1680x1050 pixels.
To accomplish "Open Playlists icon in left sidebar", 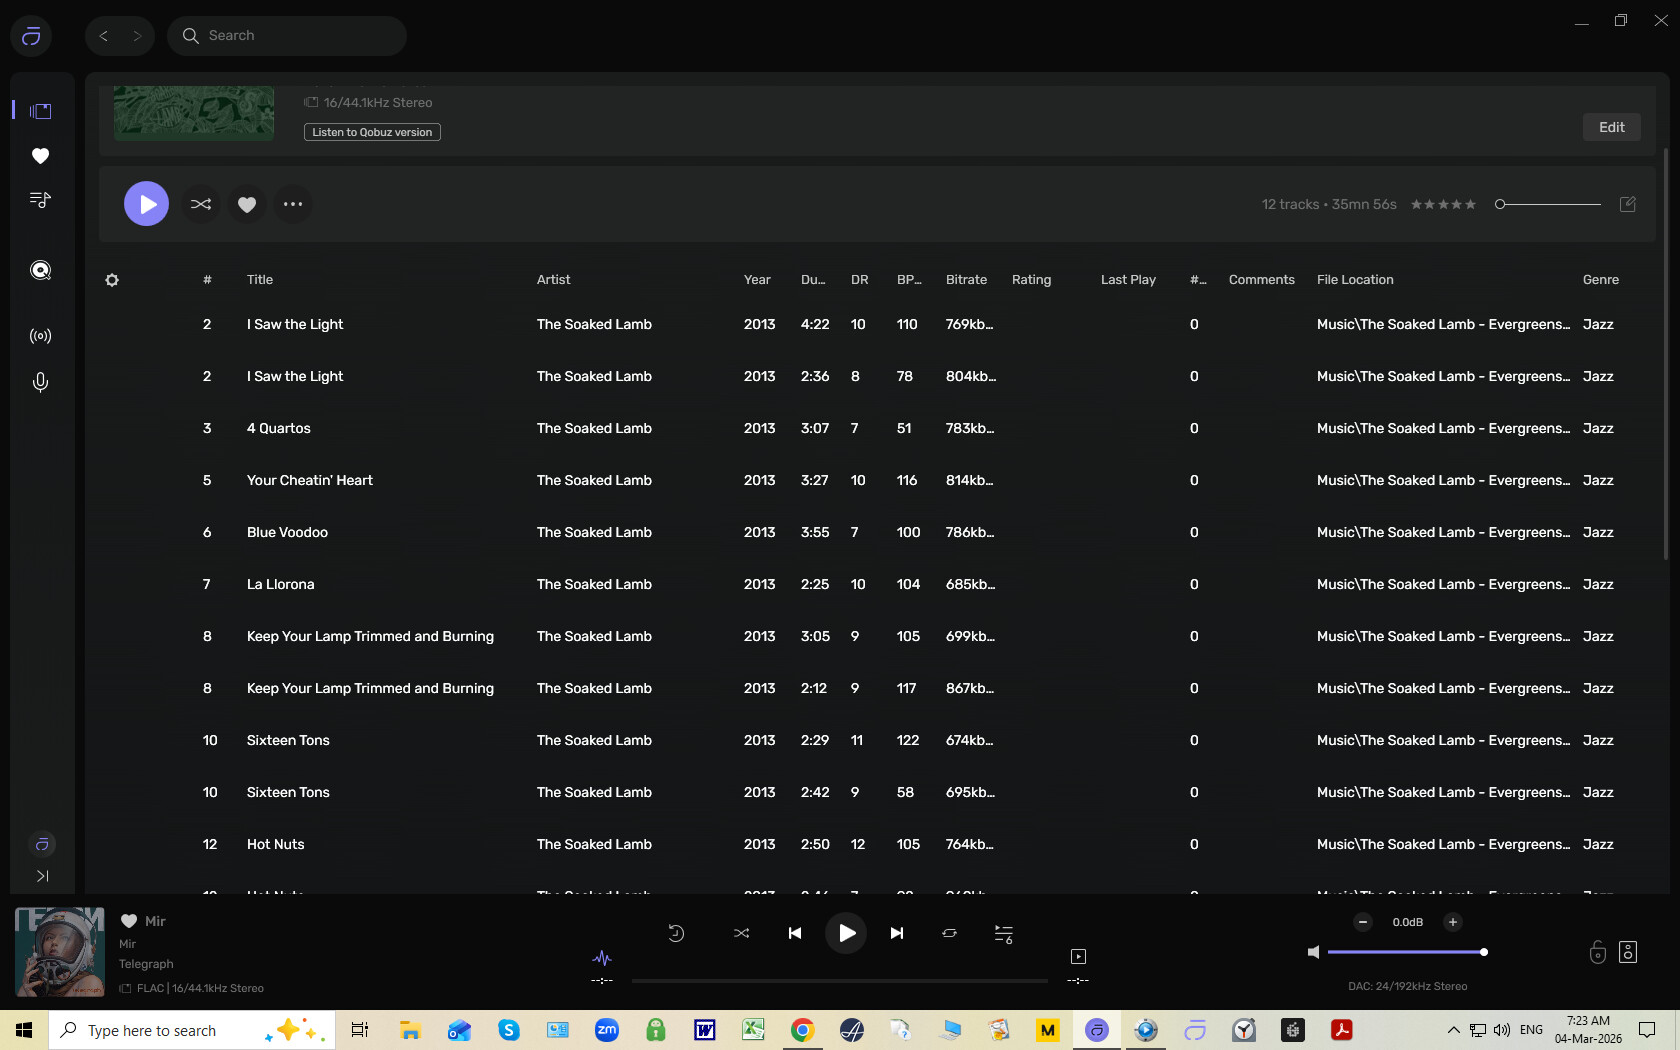I will 40,200.
